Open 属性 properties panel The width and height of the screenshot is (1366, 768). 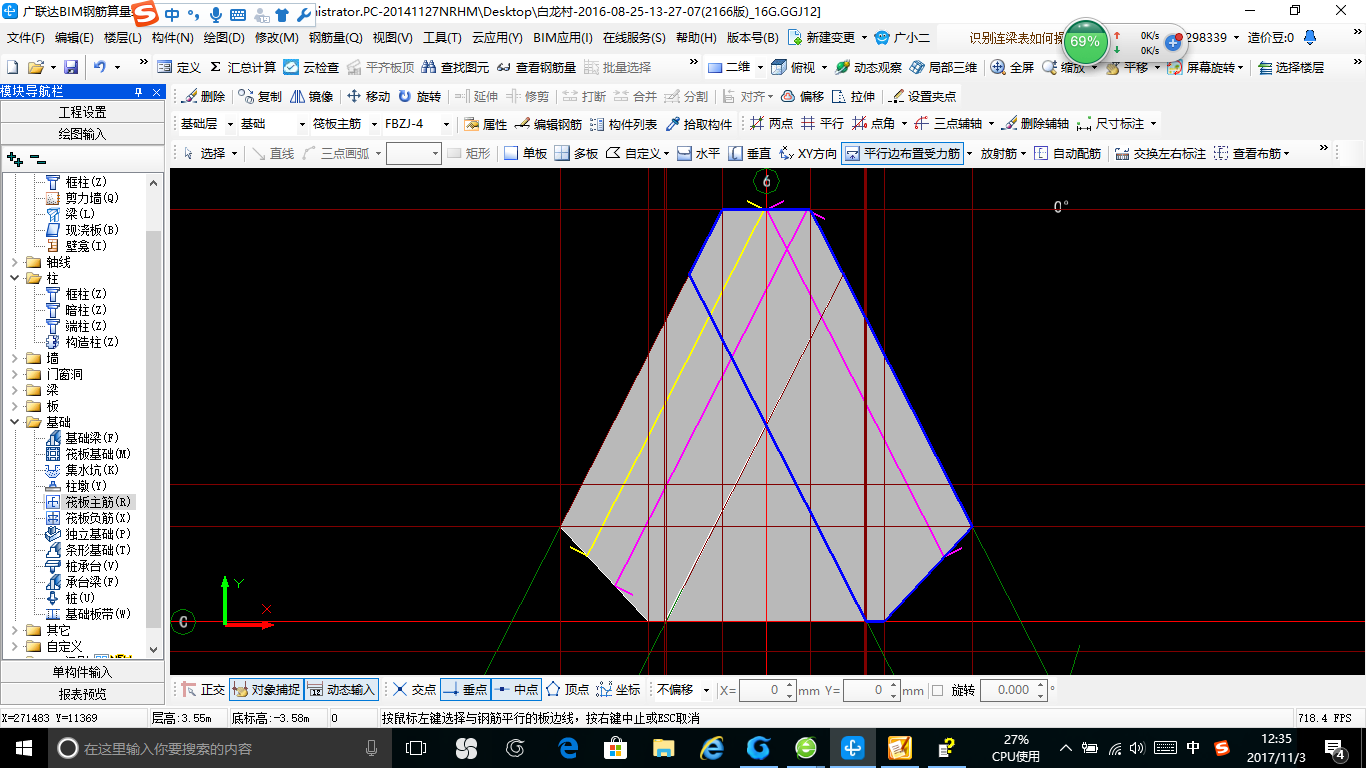coord(486,124)
